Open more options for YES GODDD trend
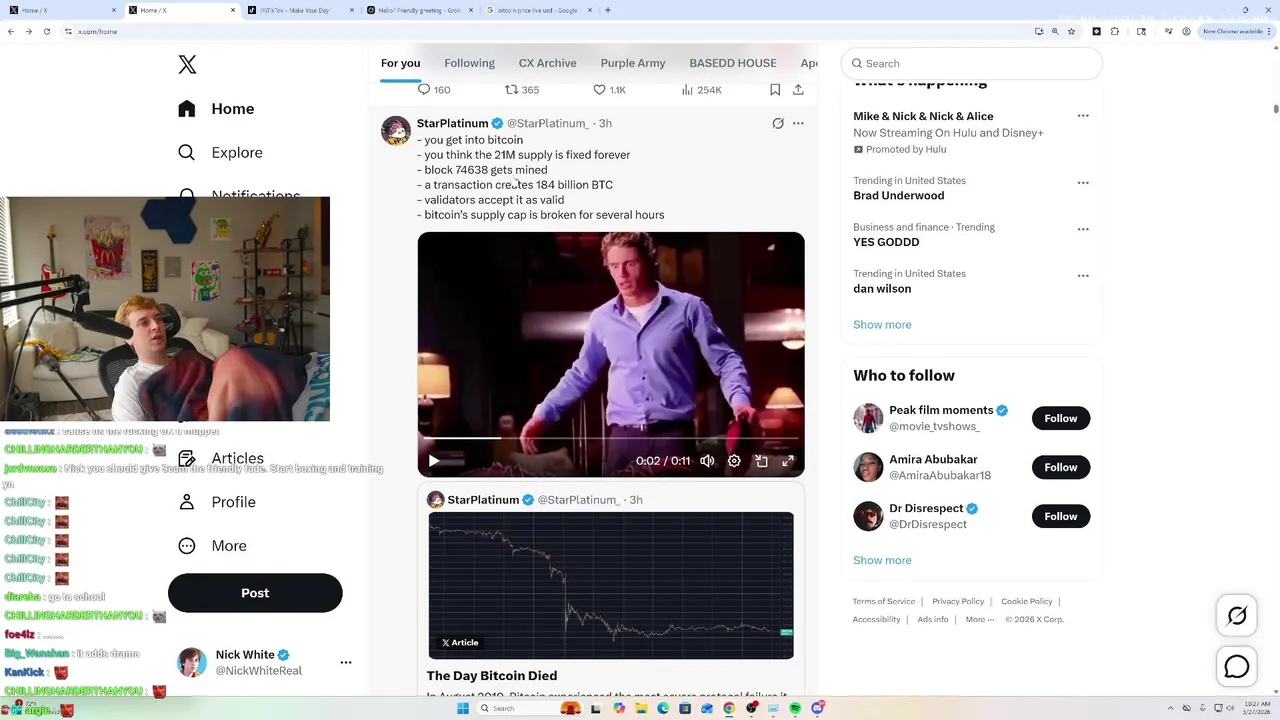The height and width of the screenshot is (720, 1280). click(x=1083, y=229)
